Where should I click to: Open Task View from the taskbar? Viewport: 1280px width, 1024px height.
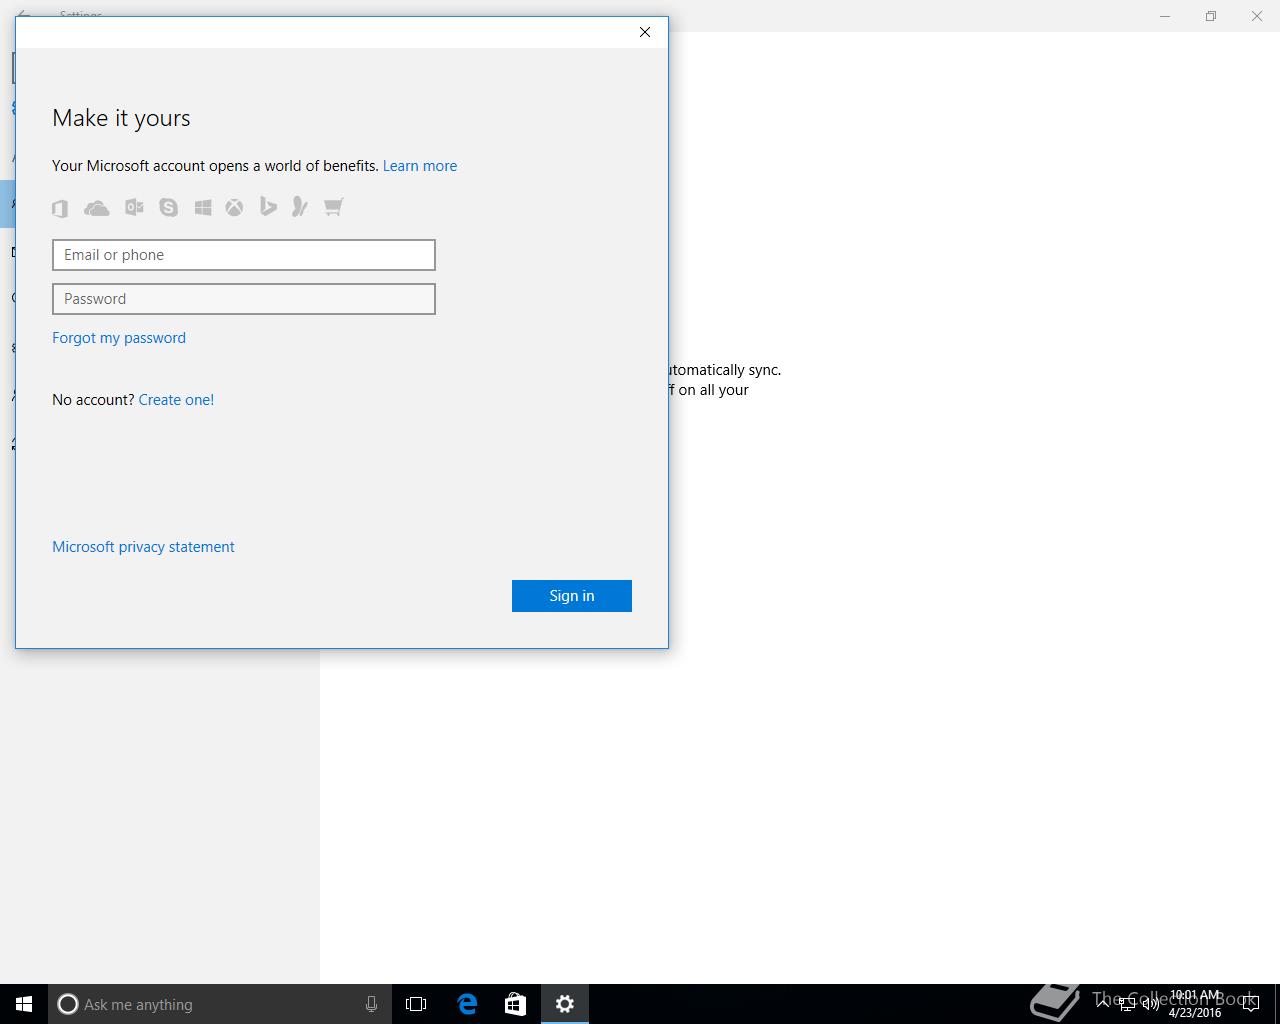(416, 1004)
